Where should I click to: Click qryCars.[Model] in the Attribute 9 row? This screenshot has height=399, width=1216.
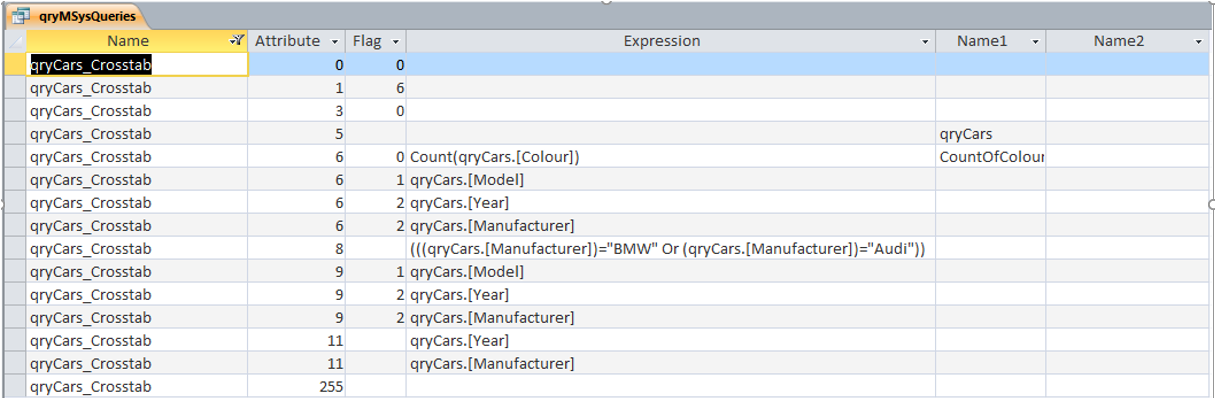click(671, 272)
